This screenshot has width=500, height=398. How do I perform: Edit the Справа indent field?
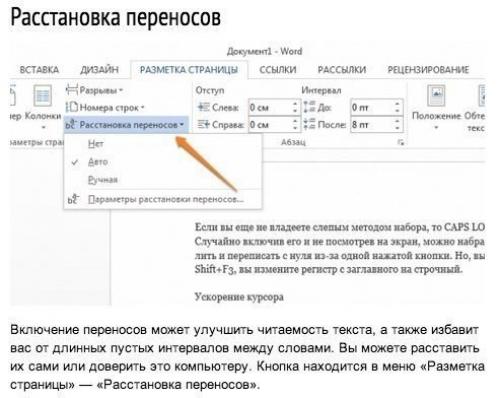click(269, 125)
